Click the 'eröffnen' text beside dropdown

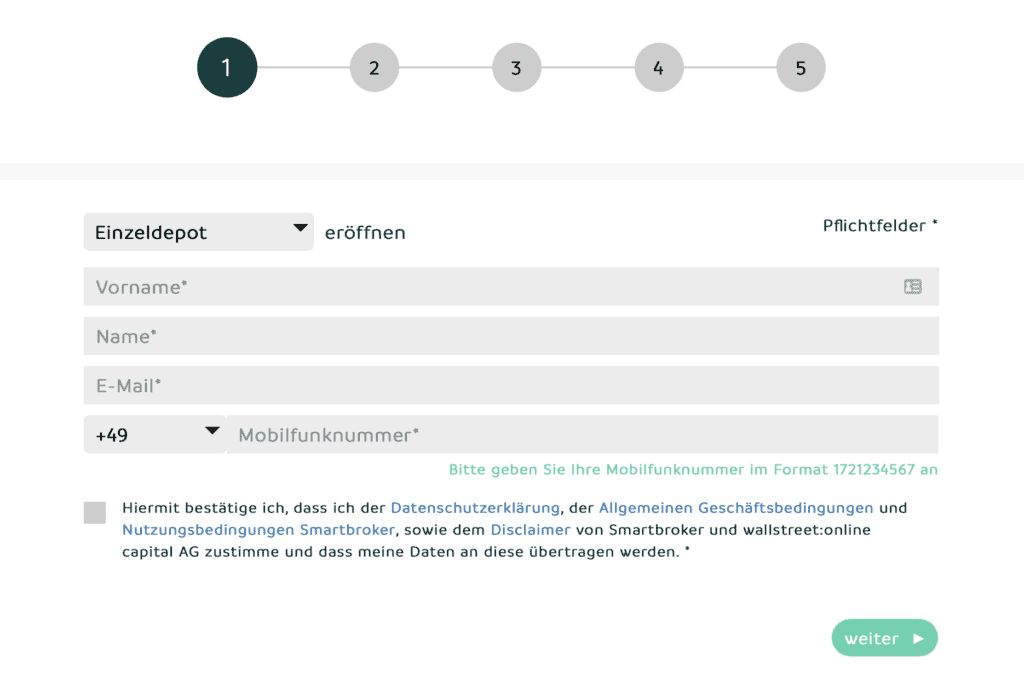point(365,233)
